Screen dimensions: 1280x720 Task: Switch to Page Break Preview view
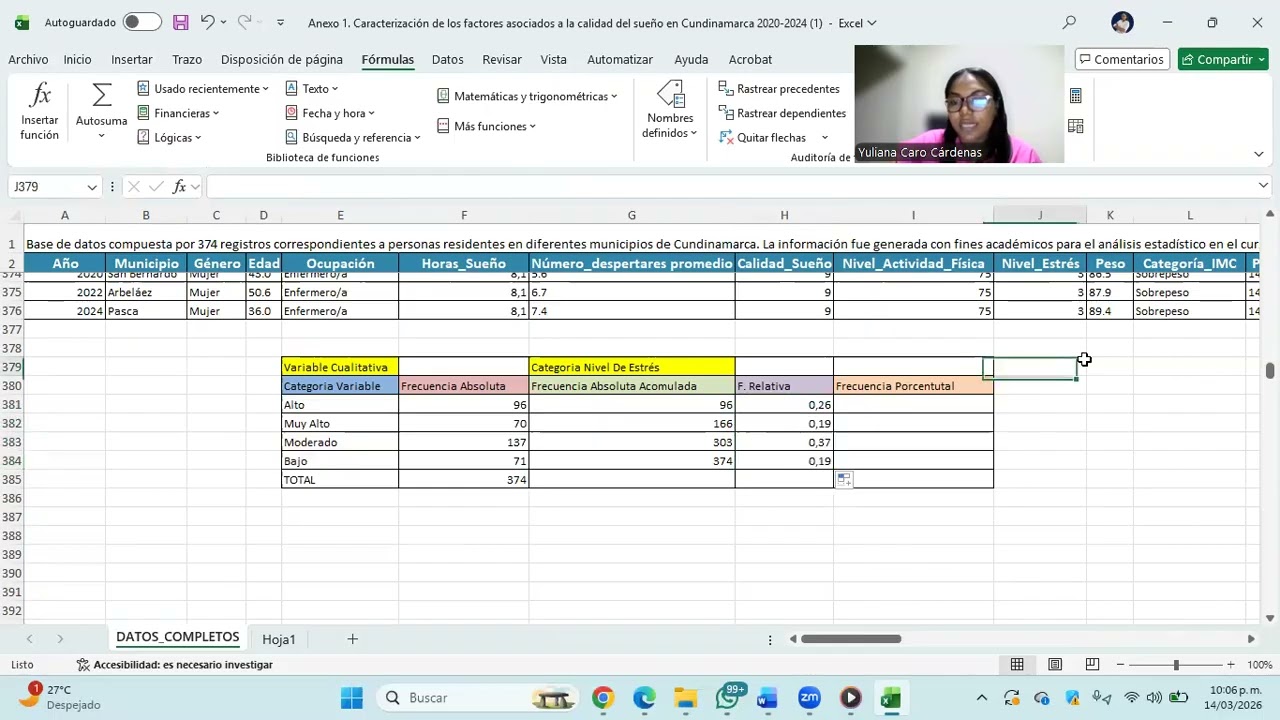click(x=1092, y=665)
